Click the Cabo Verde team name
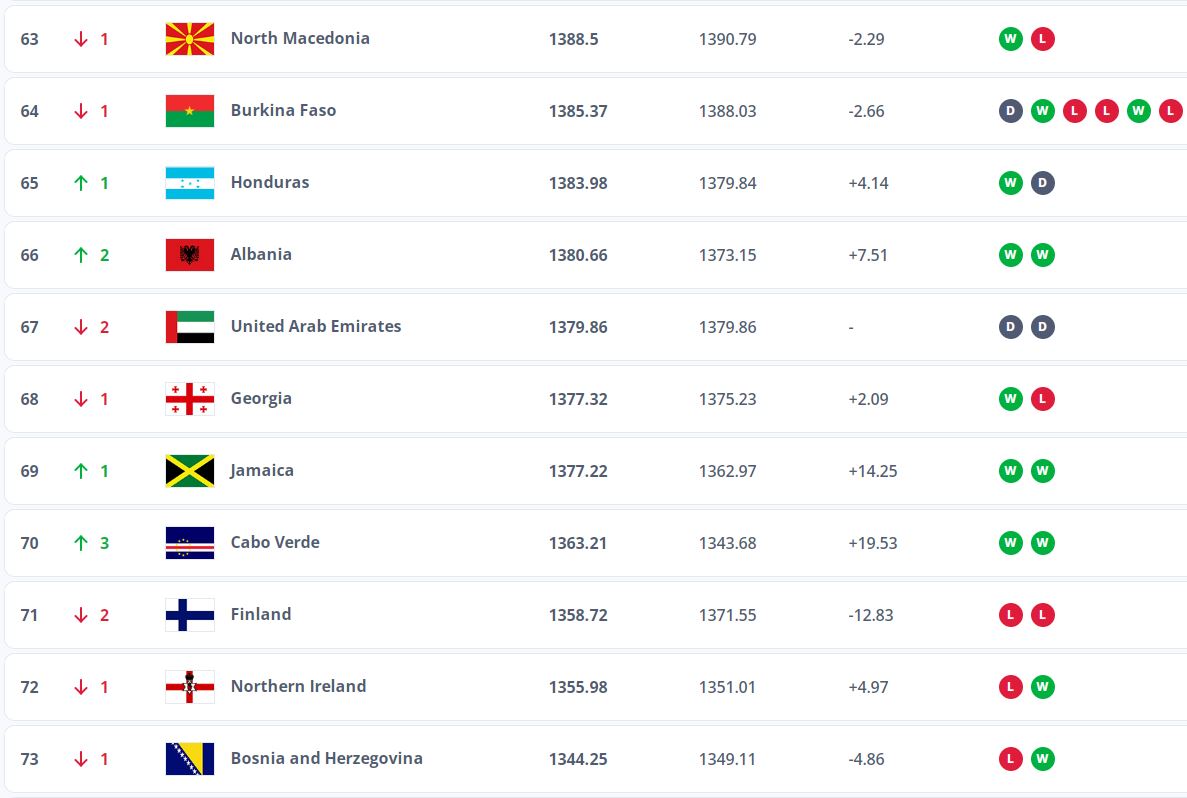This screenshot has width=1187, height=798. [275, 542]
